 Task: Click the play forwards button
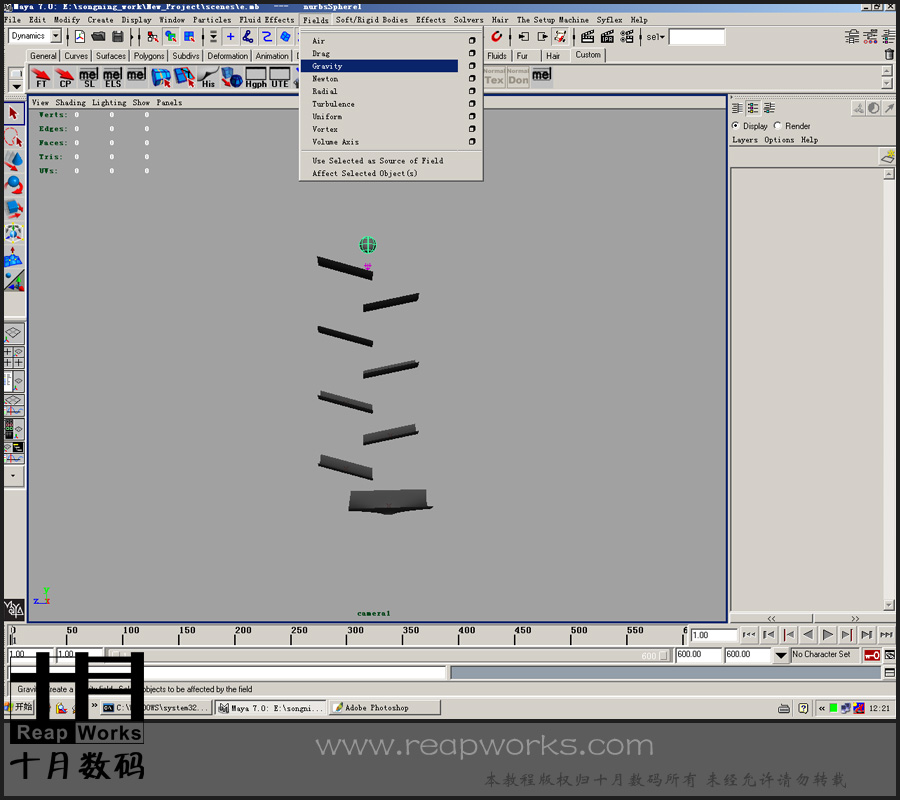tap(828, 635)
